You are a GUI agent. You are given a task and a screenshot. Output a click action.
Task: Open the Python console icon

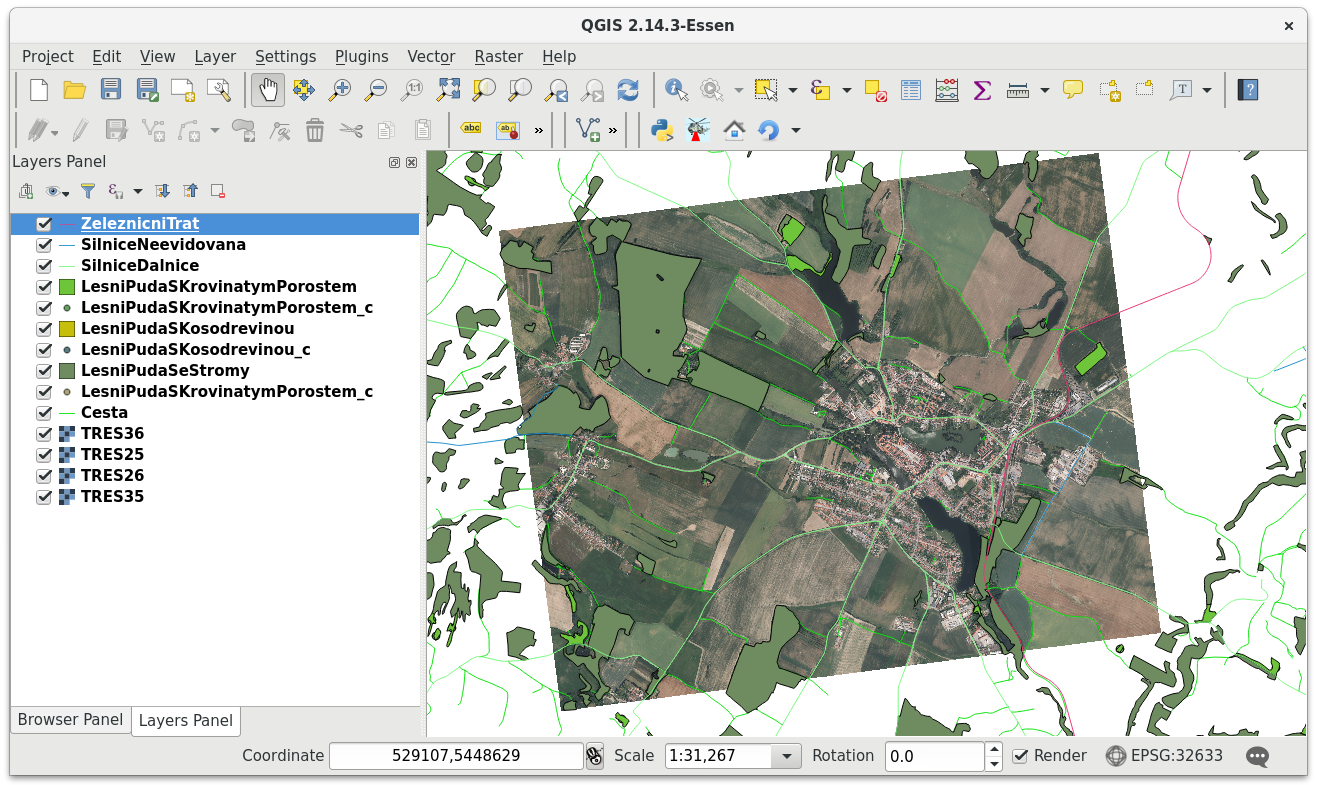662,130
